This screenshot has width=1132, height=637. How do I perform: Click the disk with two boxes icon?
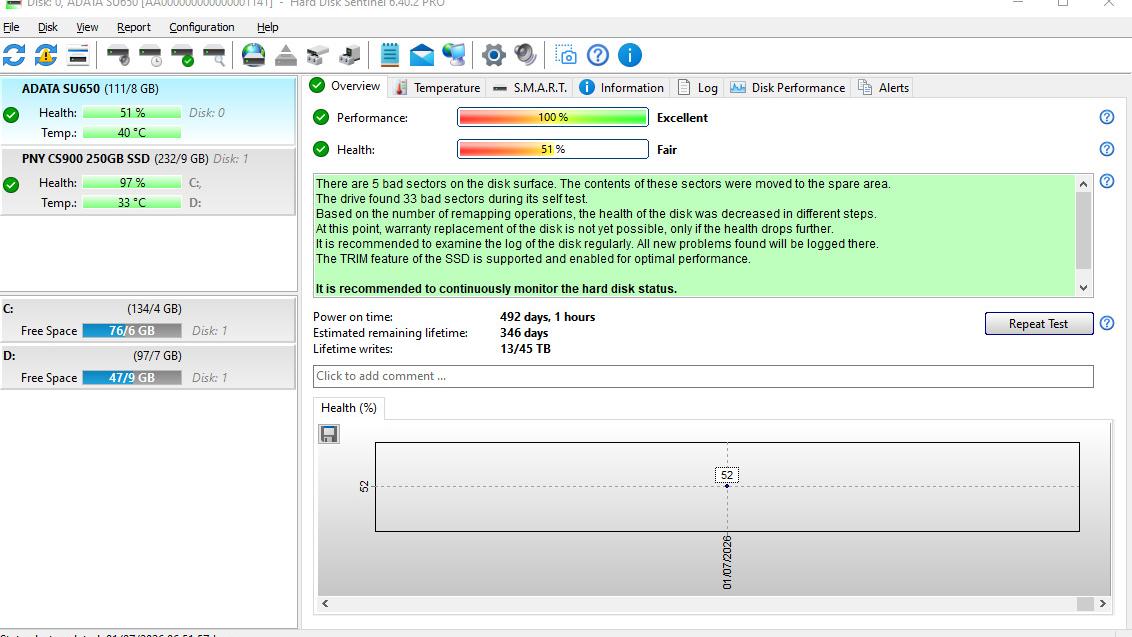pos(318,55)
